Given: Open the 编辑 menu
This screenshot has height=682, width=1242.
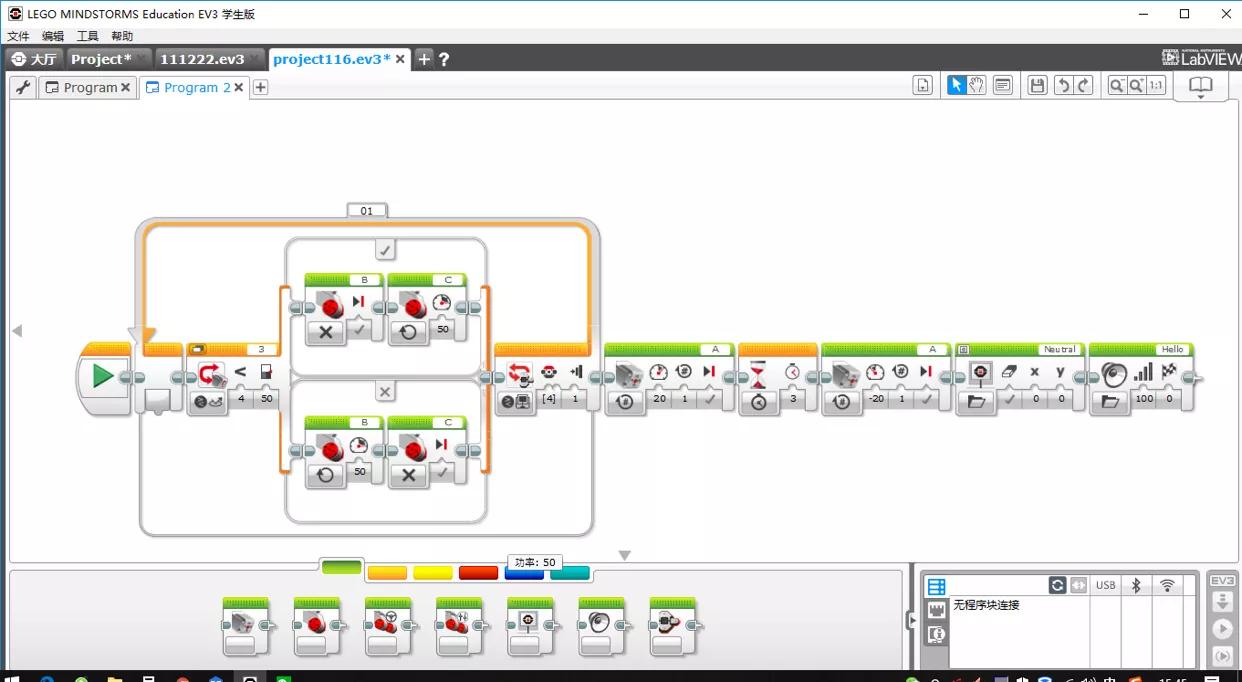Looking at the screenshot, I should click(x=53, y=36).
